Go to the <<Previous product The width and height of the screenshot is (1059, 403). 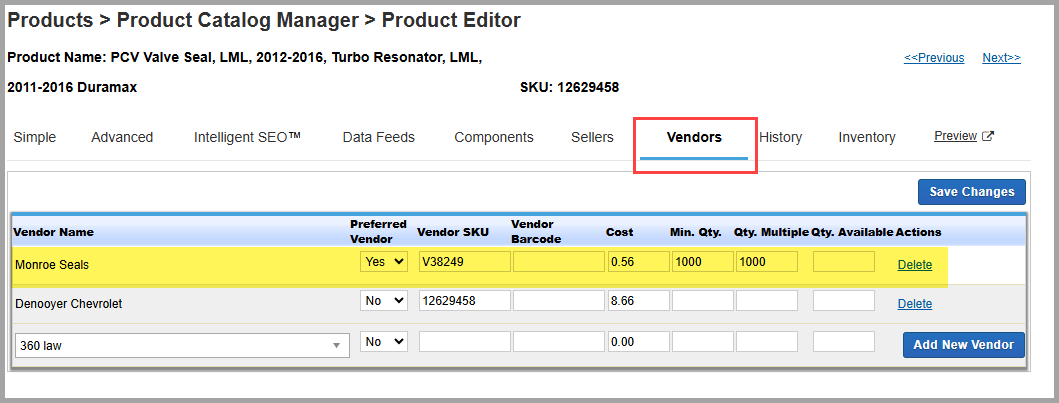point(934,58)
